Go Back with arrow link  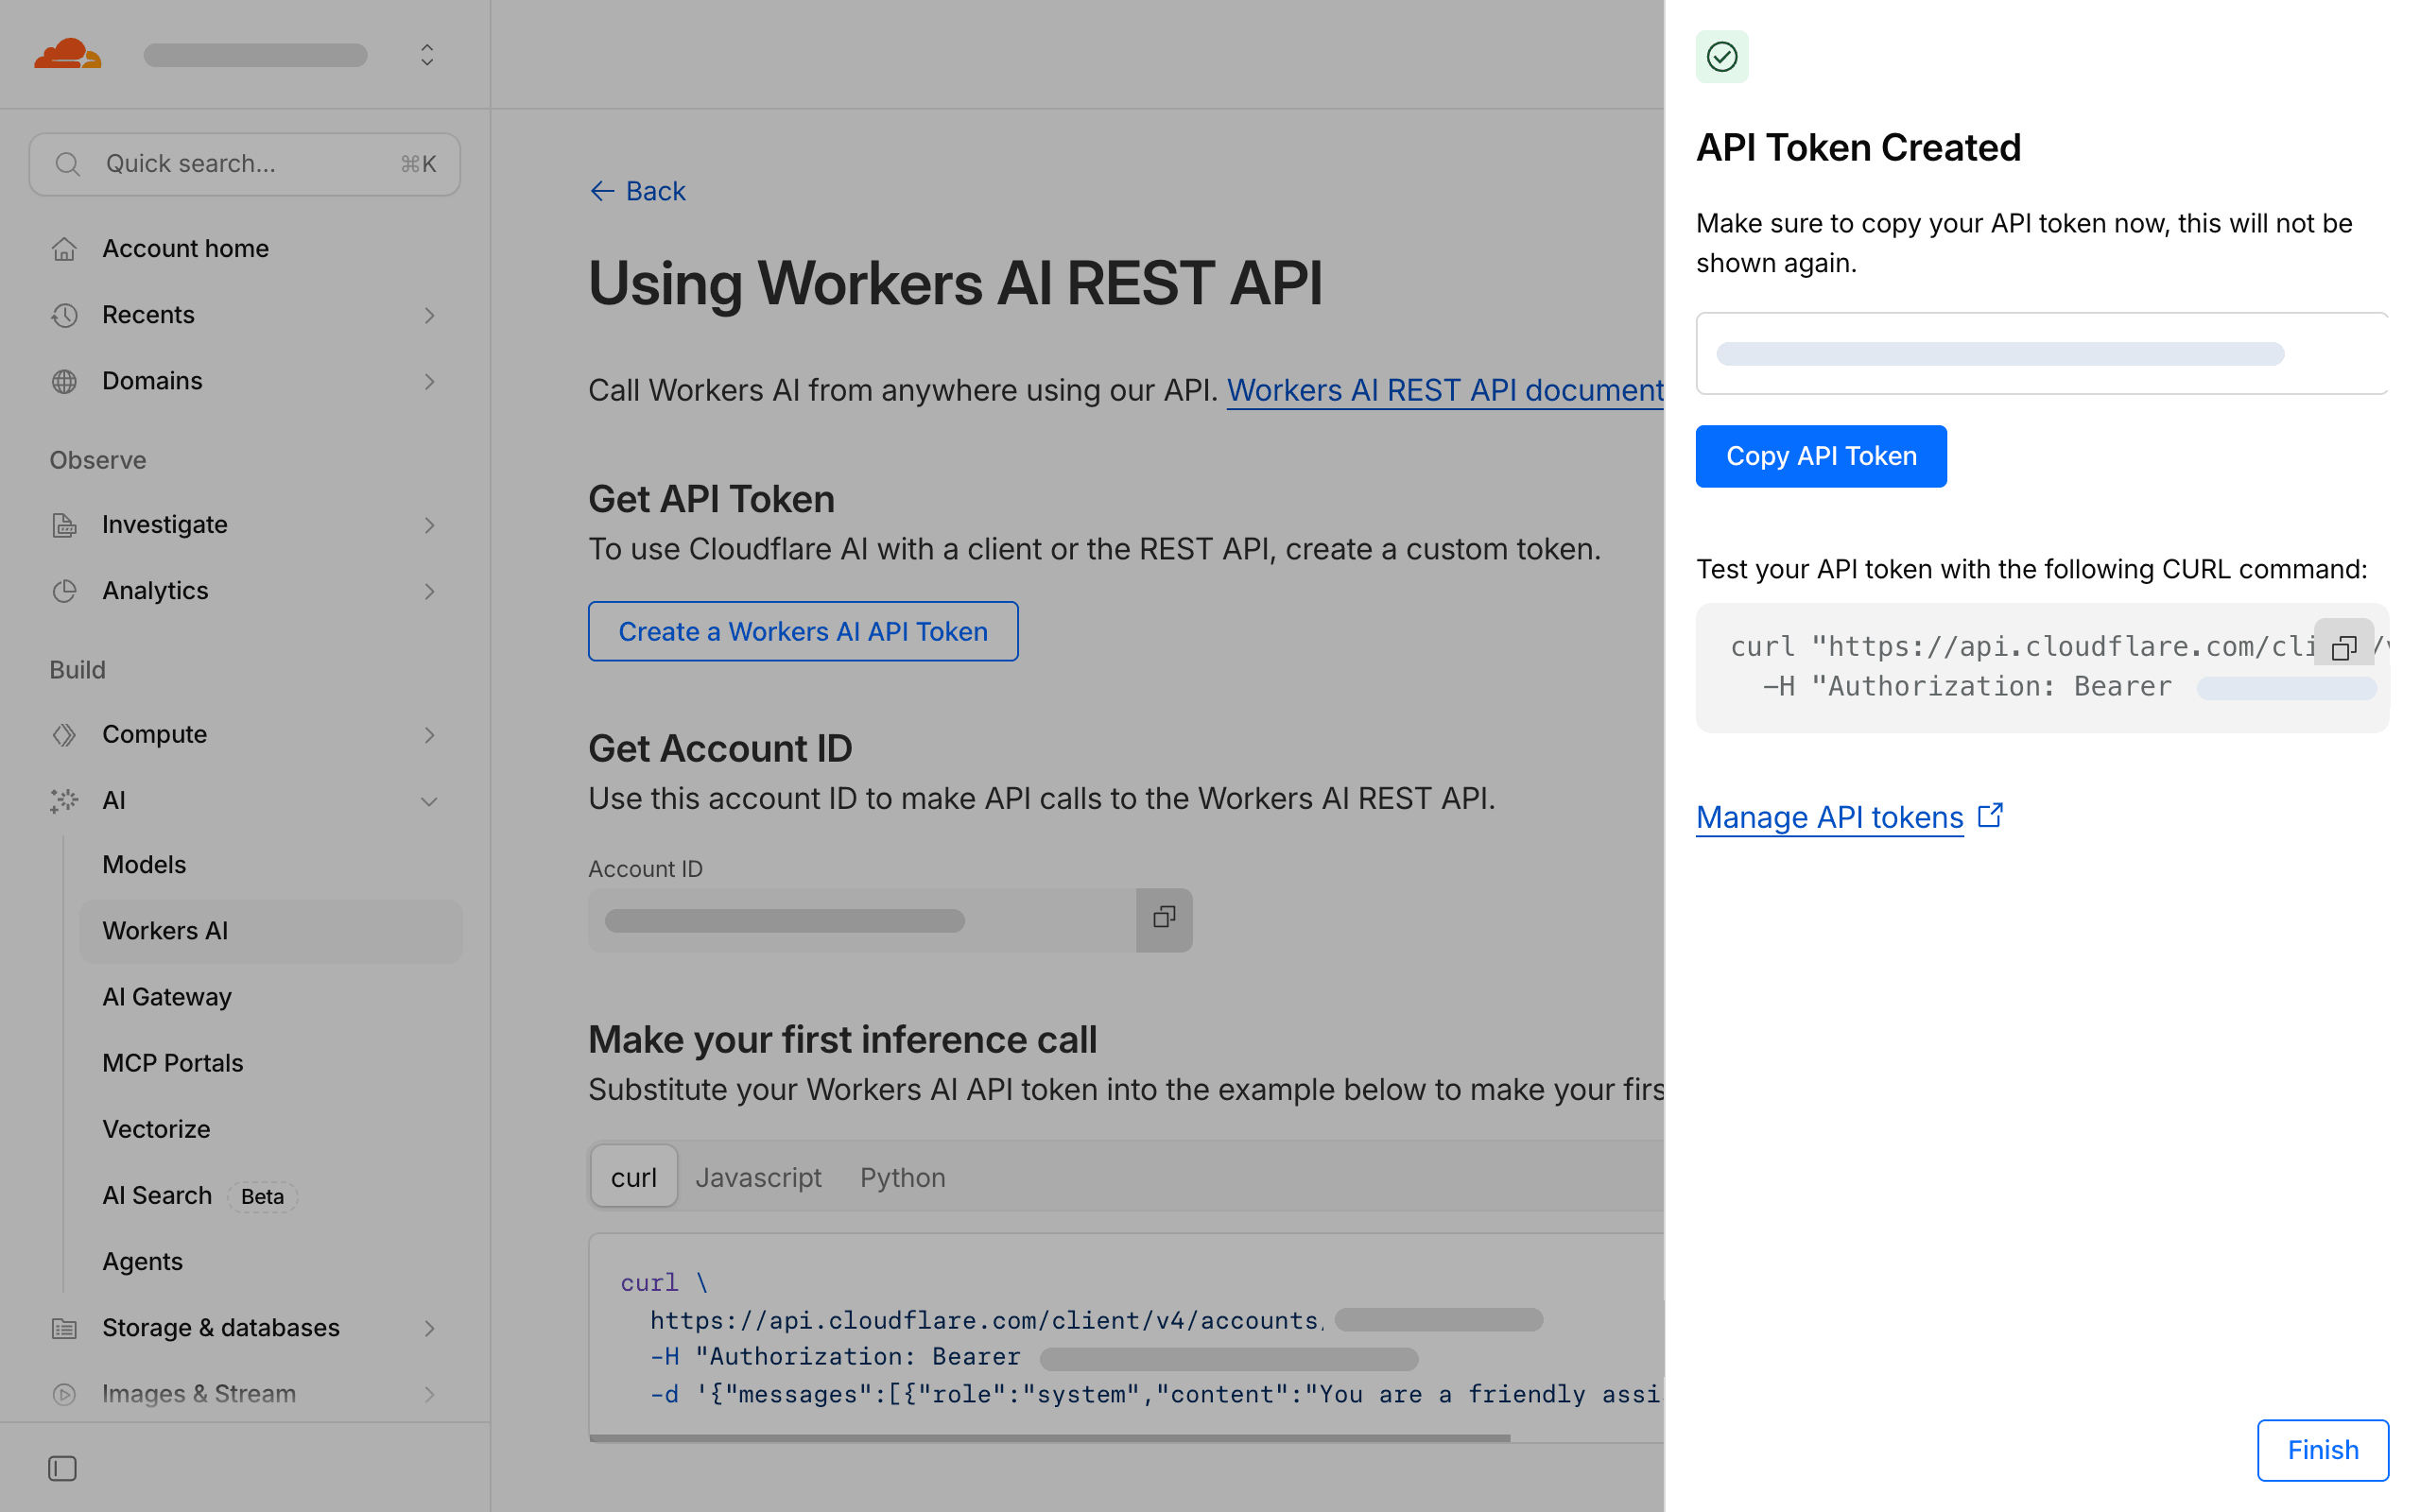click(637, 191)
